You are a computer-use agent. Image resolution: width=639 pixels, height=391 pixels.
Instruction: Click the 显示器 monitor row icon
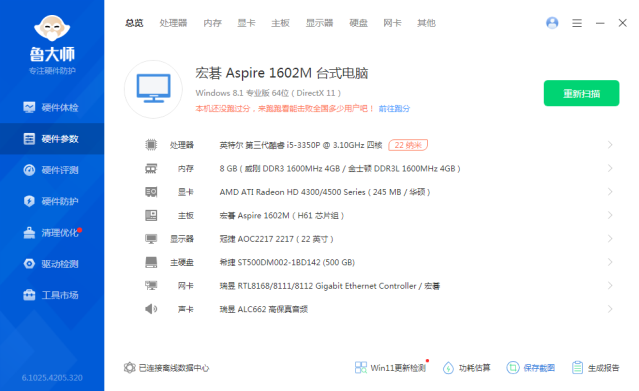(151, 239)
